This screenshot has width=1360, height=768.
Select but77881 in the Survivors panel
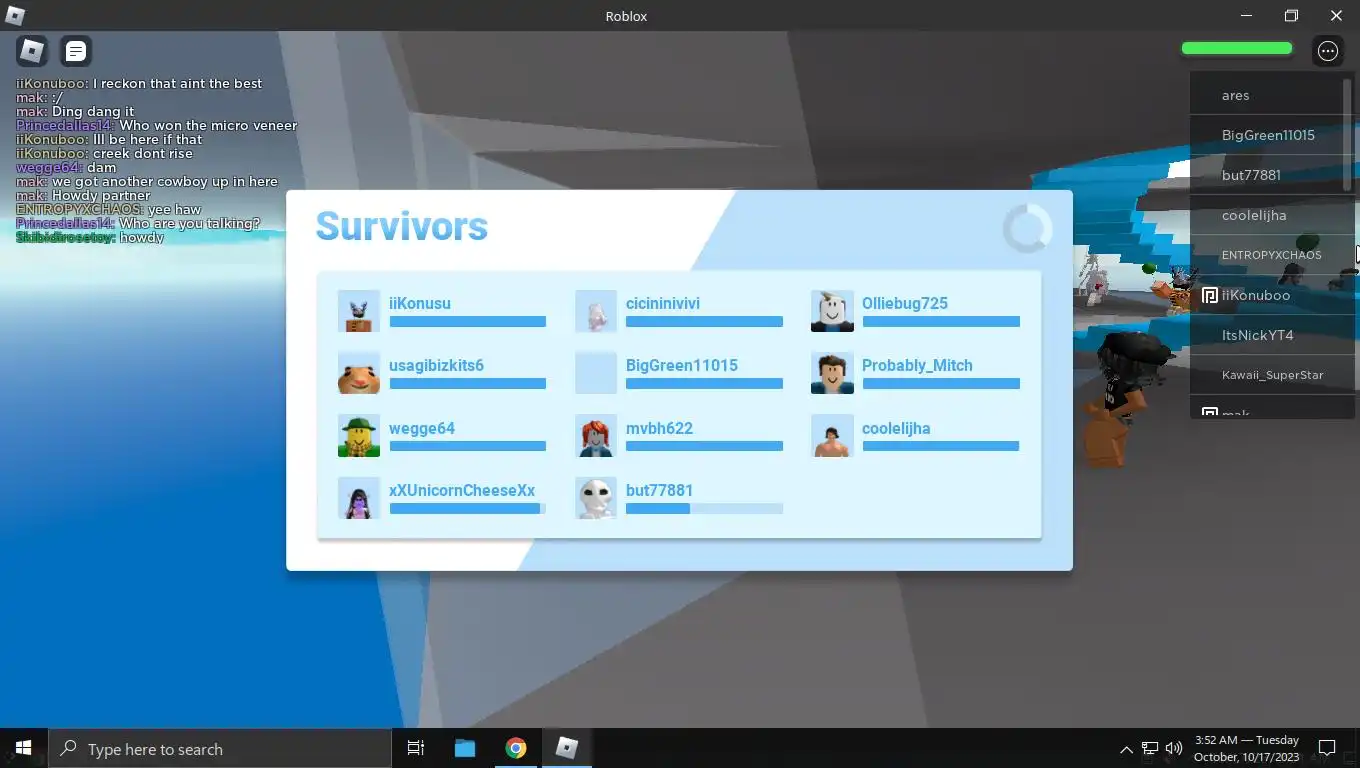tap(659, 490)
